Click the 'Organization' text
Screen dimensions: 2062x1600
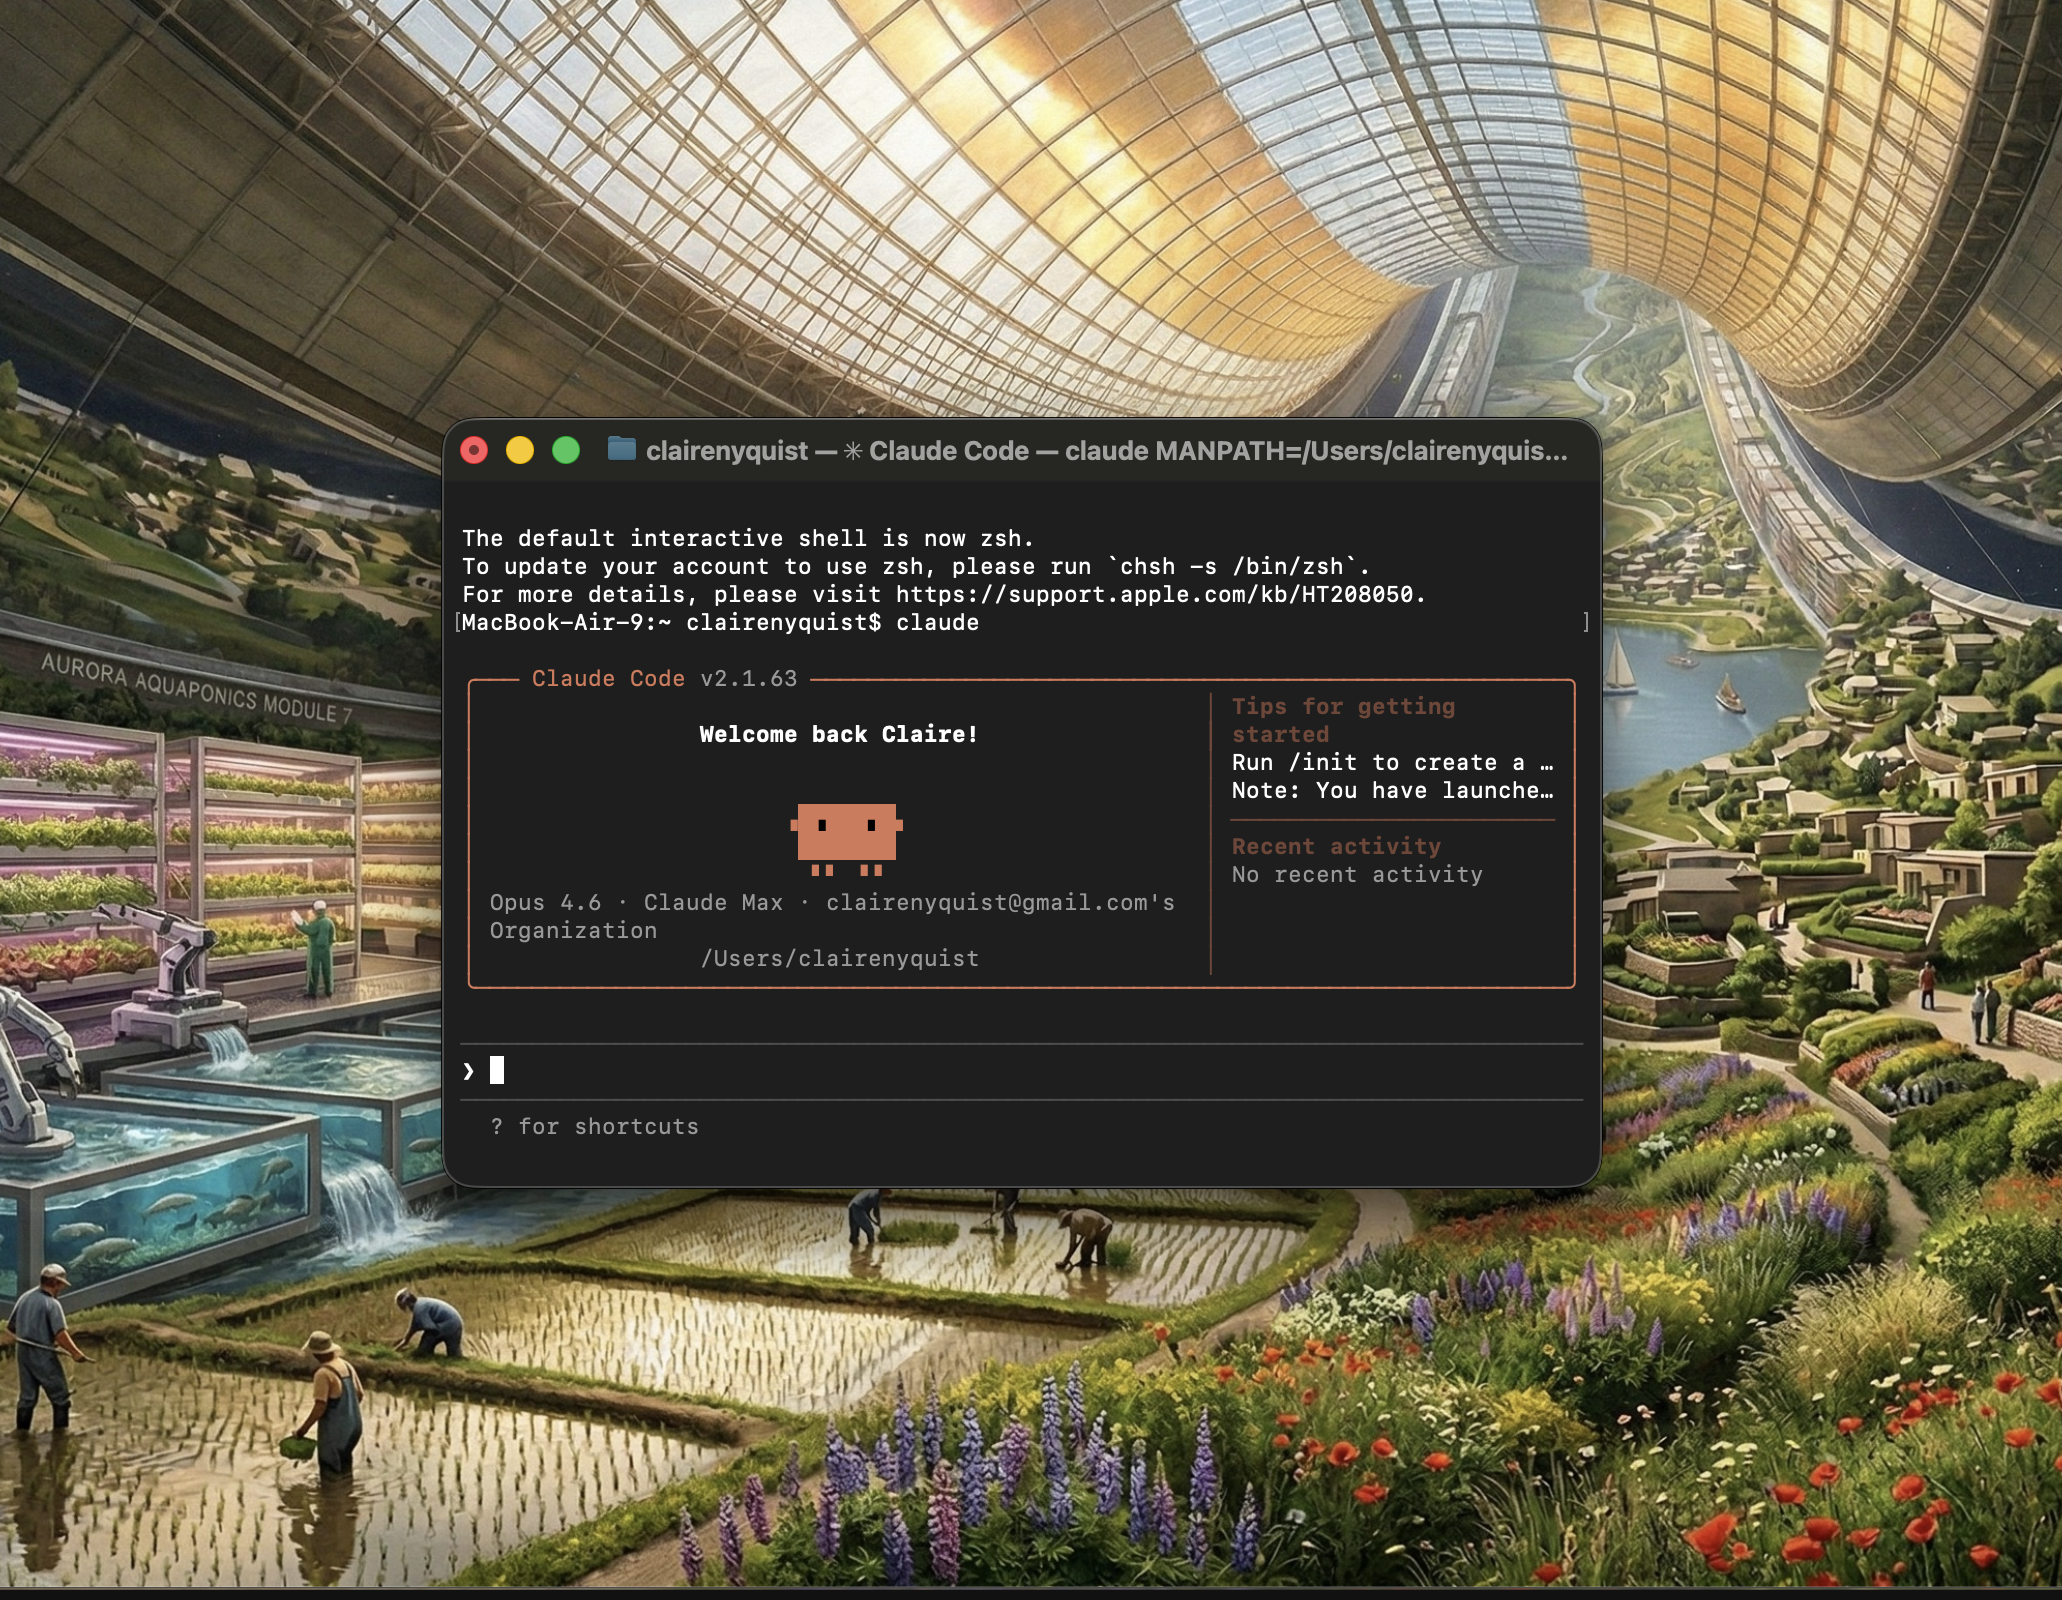point(573,931)
